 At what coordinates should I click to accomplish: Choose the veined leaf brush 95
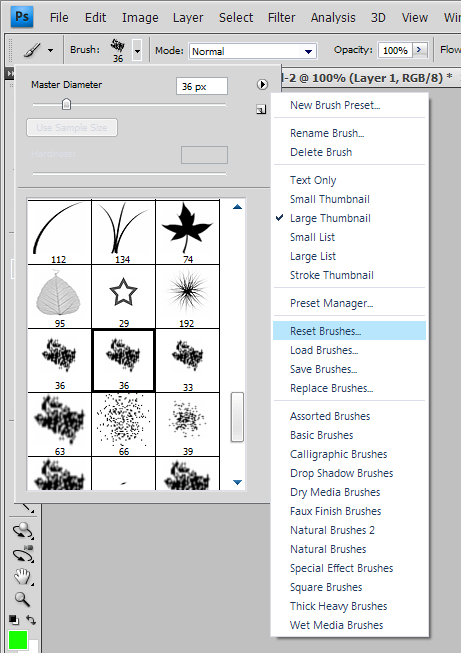click(59, 297)
